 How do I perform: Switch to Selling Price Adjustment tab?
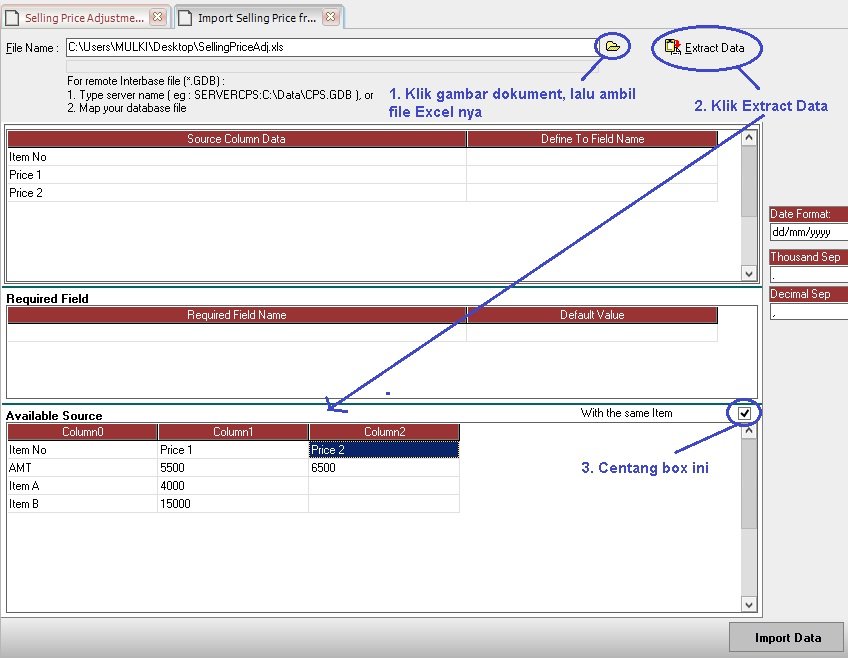[84, 18]
